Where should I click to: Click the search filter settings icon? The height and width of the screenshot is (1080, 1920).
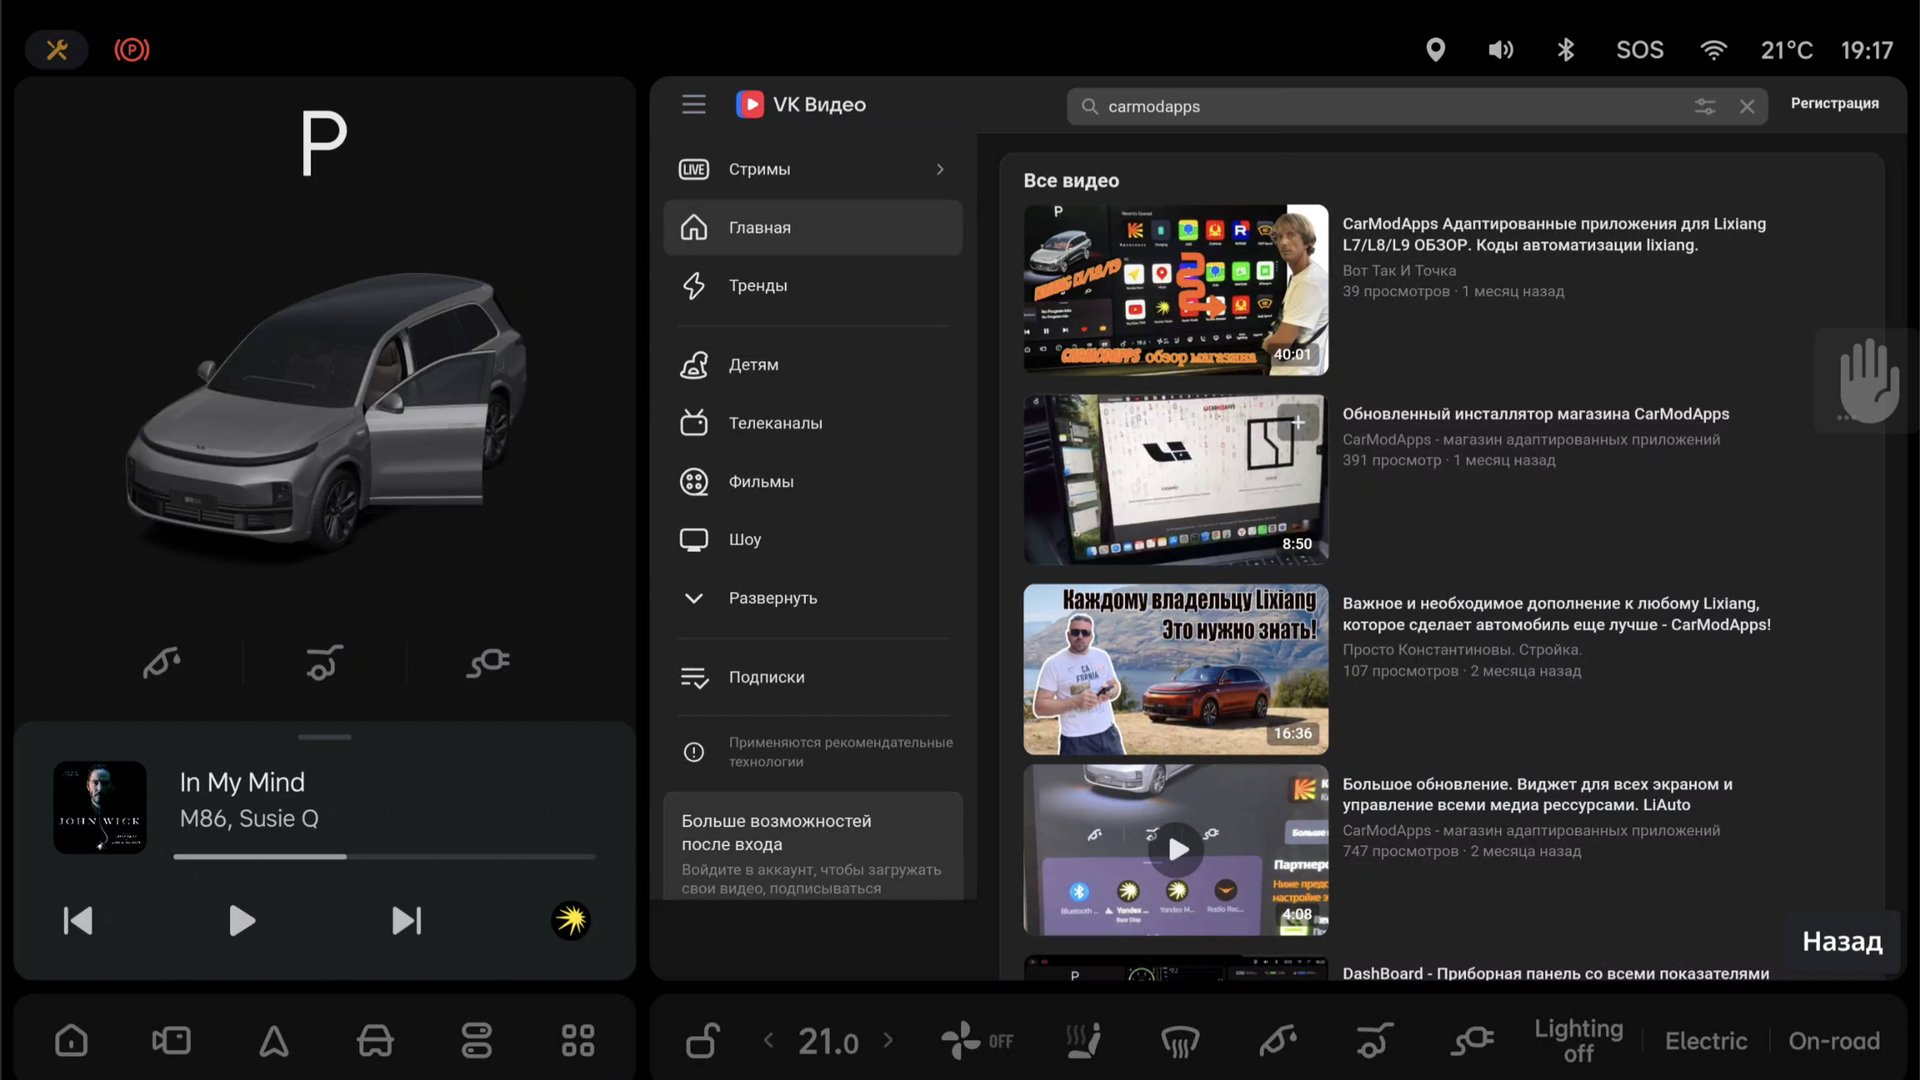1705,106
